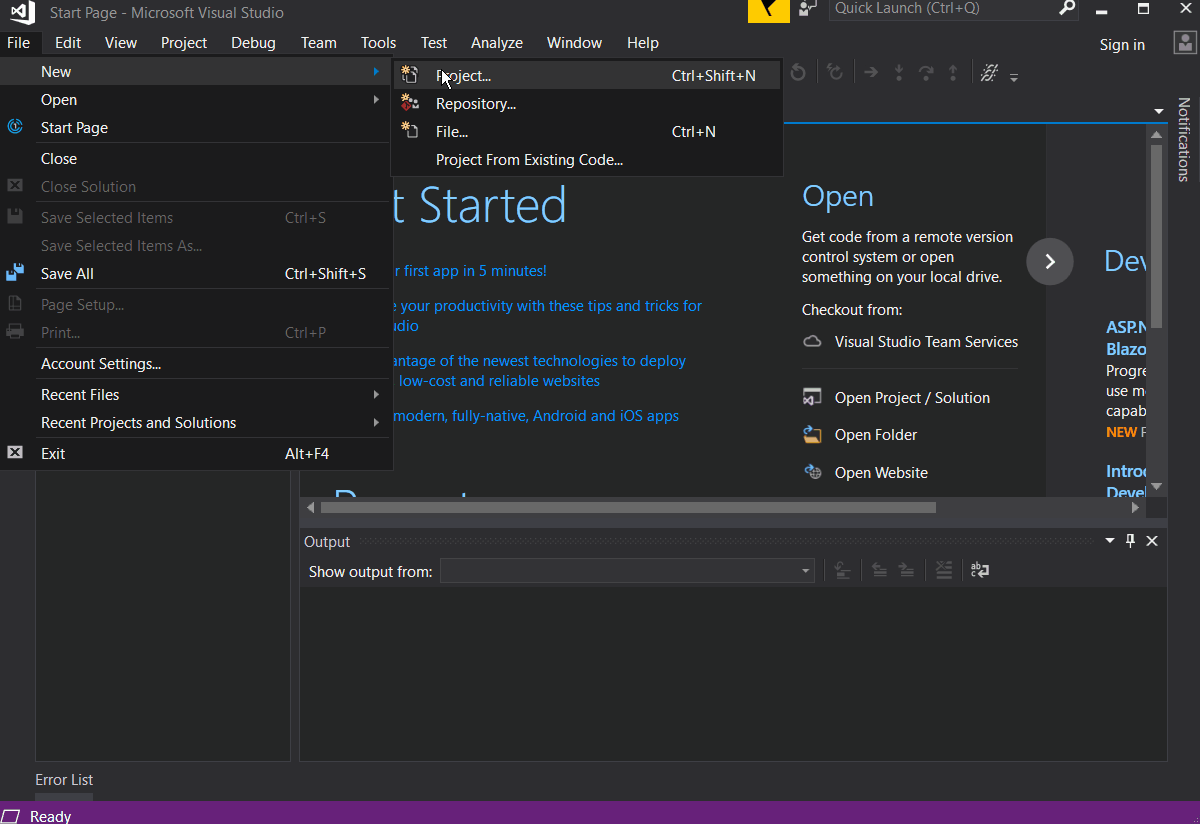Click the Step Into toolbar icon
Image resolution: width=1200 pixels, height=824 pixels.
(x=898, y=72)
